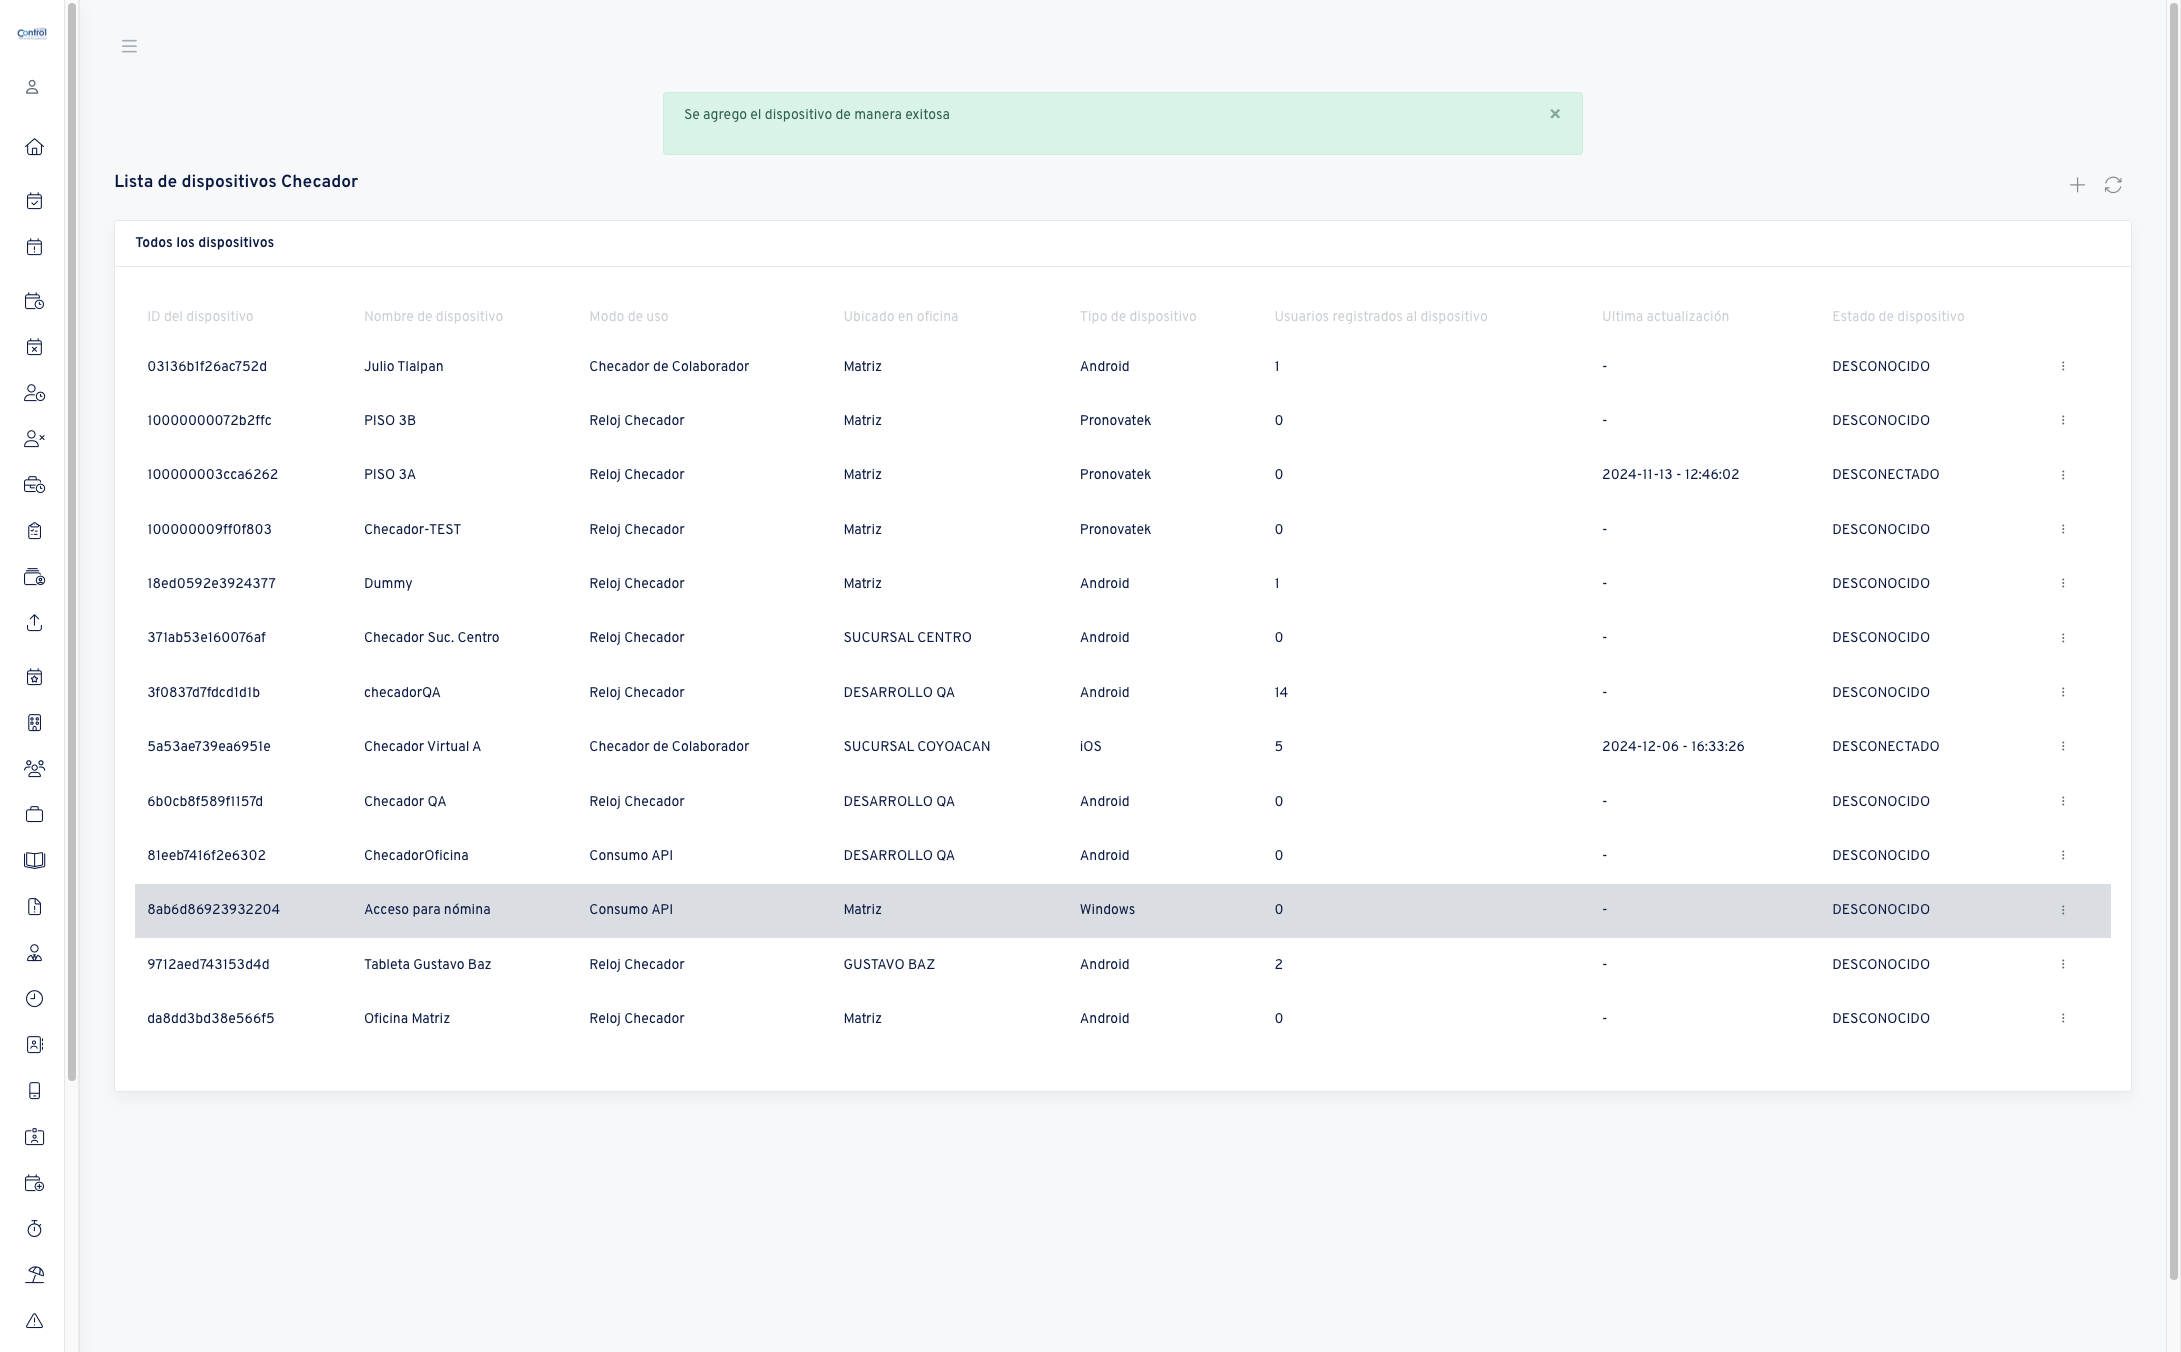The height and width of the screenshot is (1352, 2181).
Task: Click the calendar with X sidebar icon
Action: click(34, 347)
